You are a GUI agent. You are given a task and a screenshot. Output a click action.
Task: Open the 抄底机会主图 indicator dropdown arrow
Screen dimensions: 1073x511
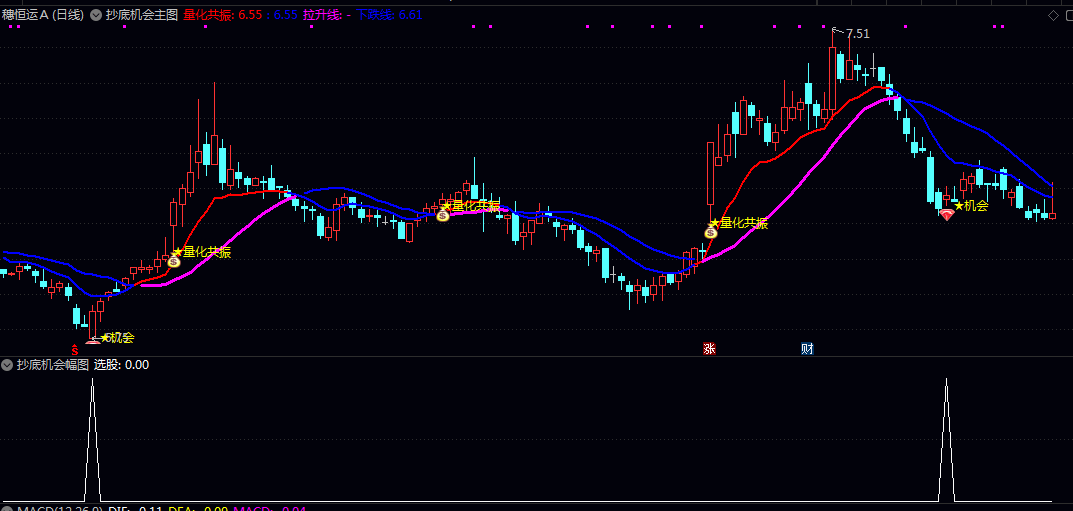point(96,14)
